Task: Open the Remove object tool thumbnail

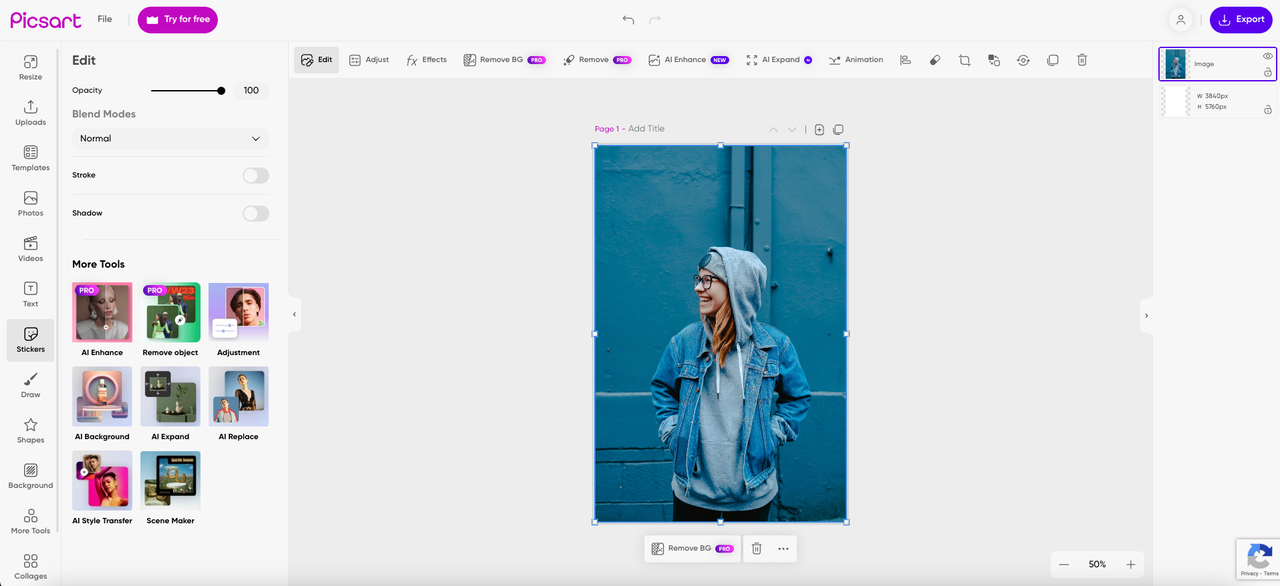Action: pyautogui.click(x=170, y=312)
